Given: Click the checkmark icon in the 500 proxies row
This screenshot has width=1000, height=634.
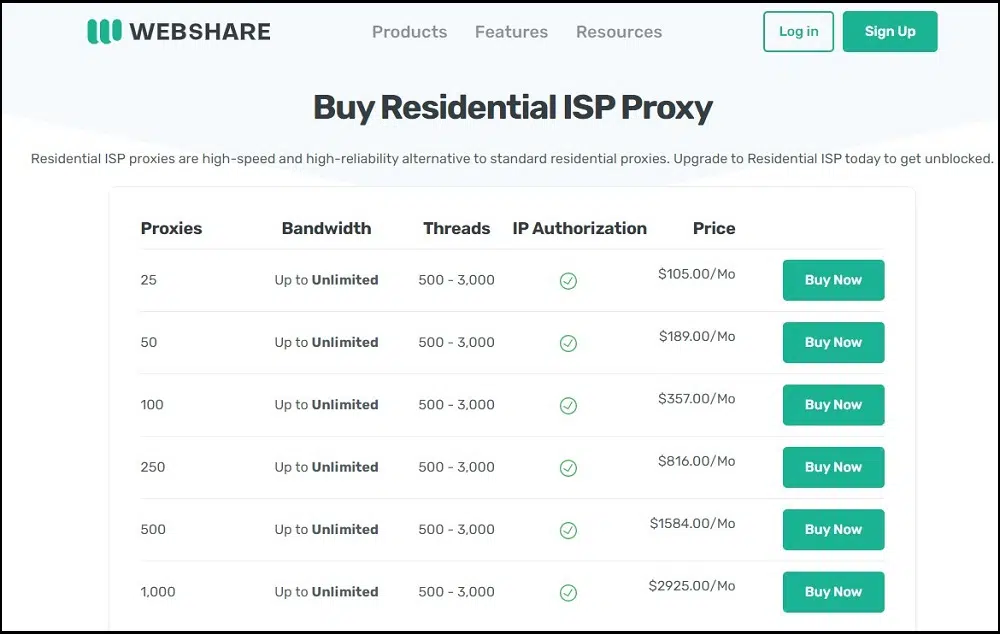Looking at the screenshot, I should coord(568,530).
